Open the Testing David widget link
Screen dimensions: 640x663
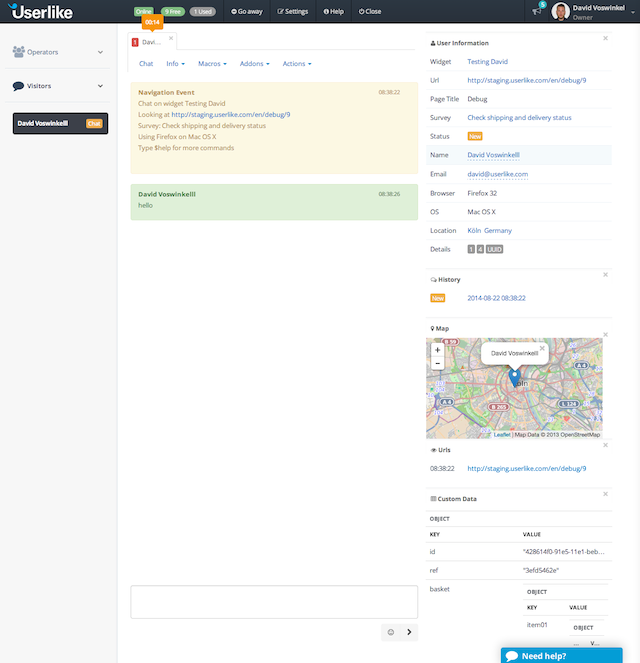click(487, 62)
